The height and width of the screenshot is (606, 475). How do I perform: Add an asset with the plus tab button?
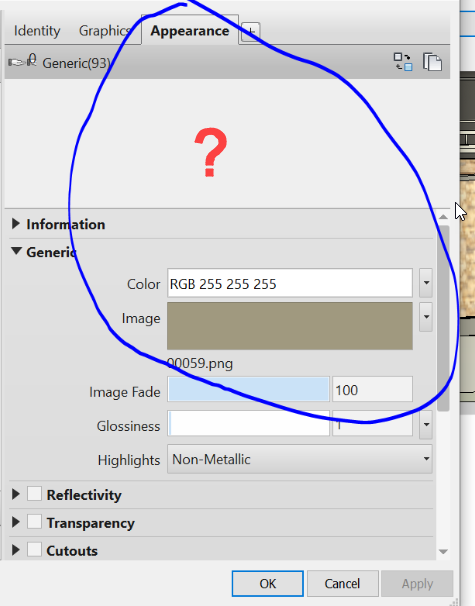pos(250,32)
